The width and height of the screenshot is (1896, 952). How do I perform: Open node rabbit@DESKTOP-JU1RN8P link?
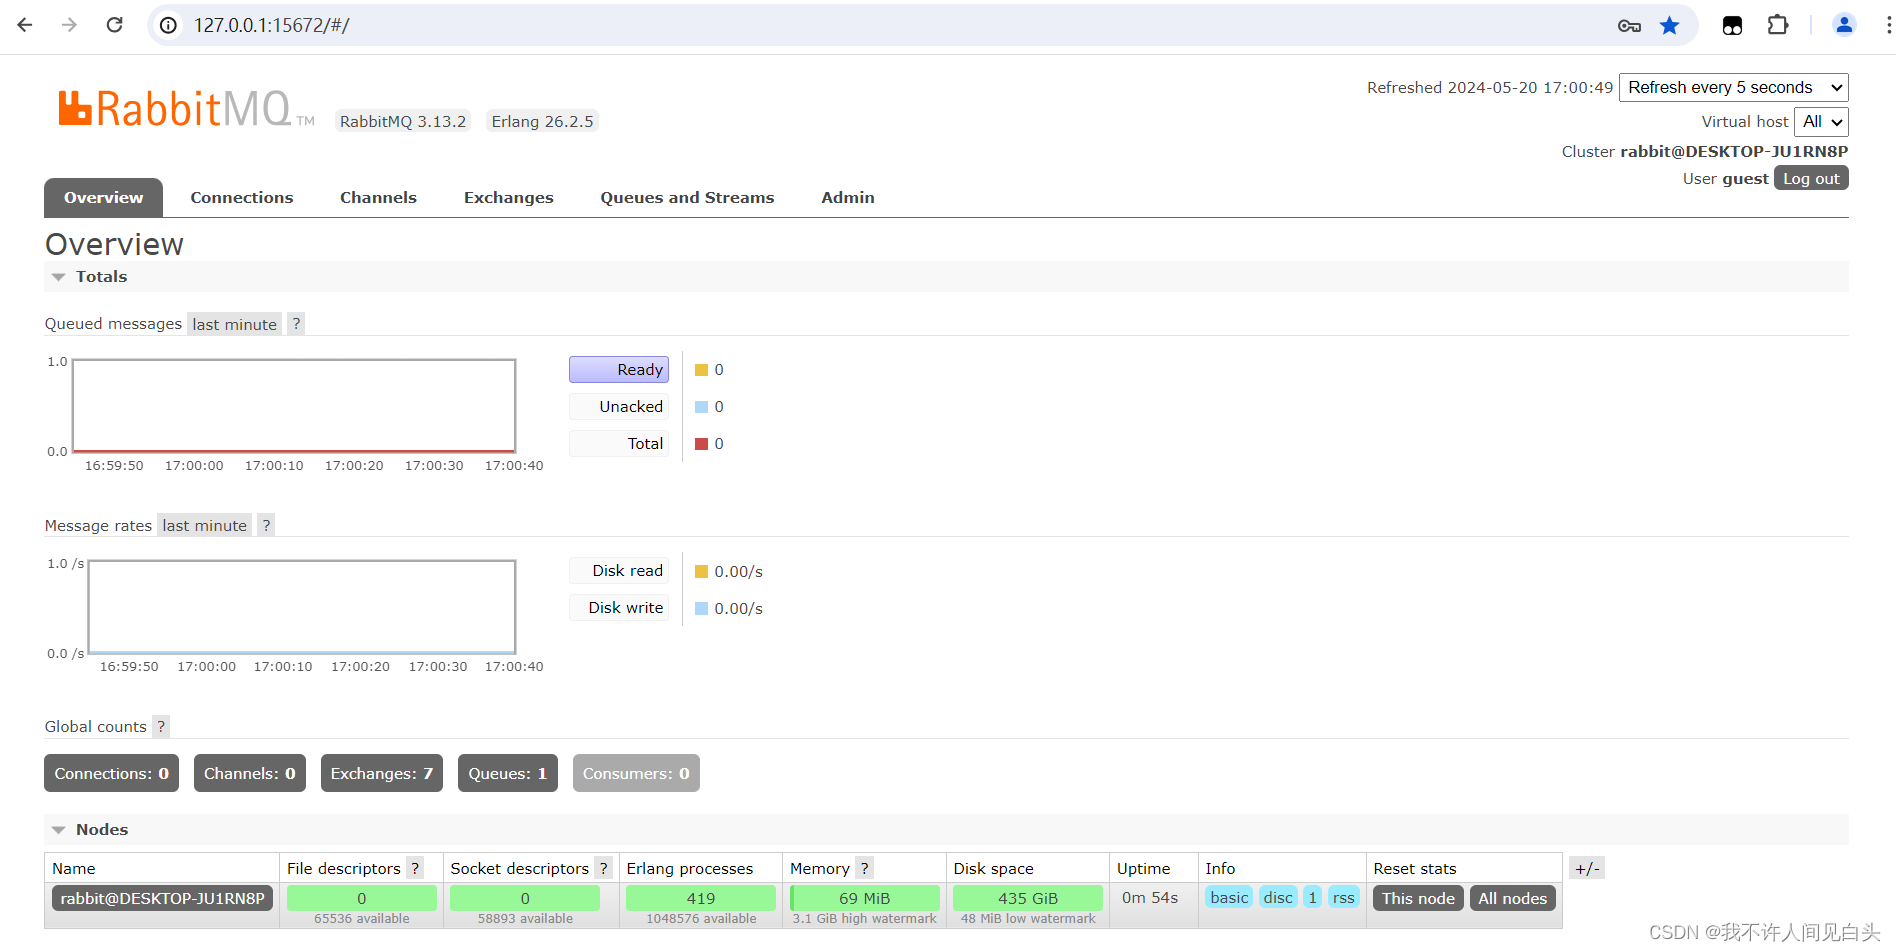pos(162,898)
